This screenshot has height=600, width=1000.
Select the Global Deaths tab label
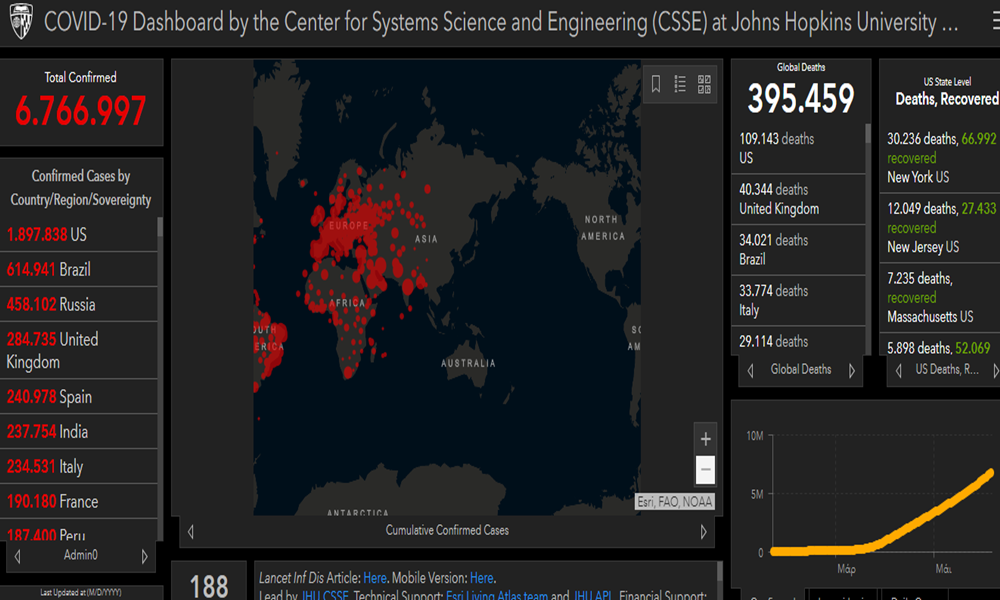[x=801, y=370]
